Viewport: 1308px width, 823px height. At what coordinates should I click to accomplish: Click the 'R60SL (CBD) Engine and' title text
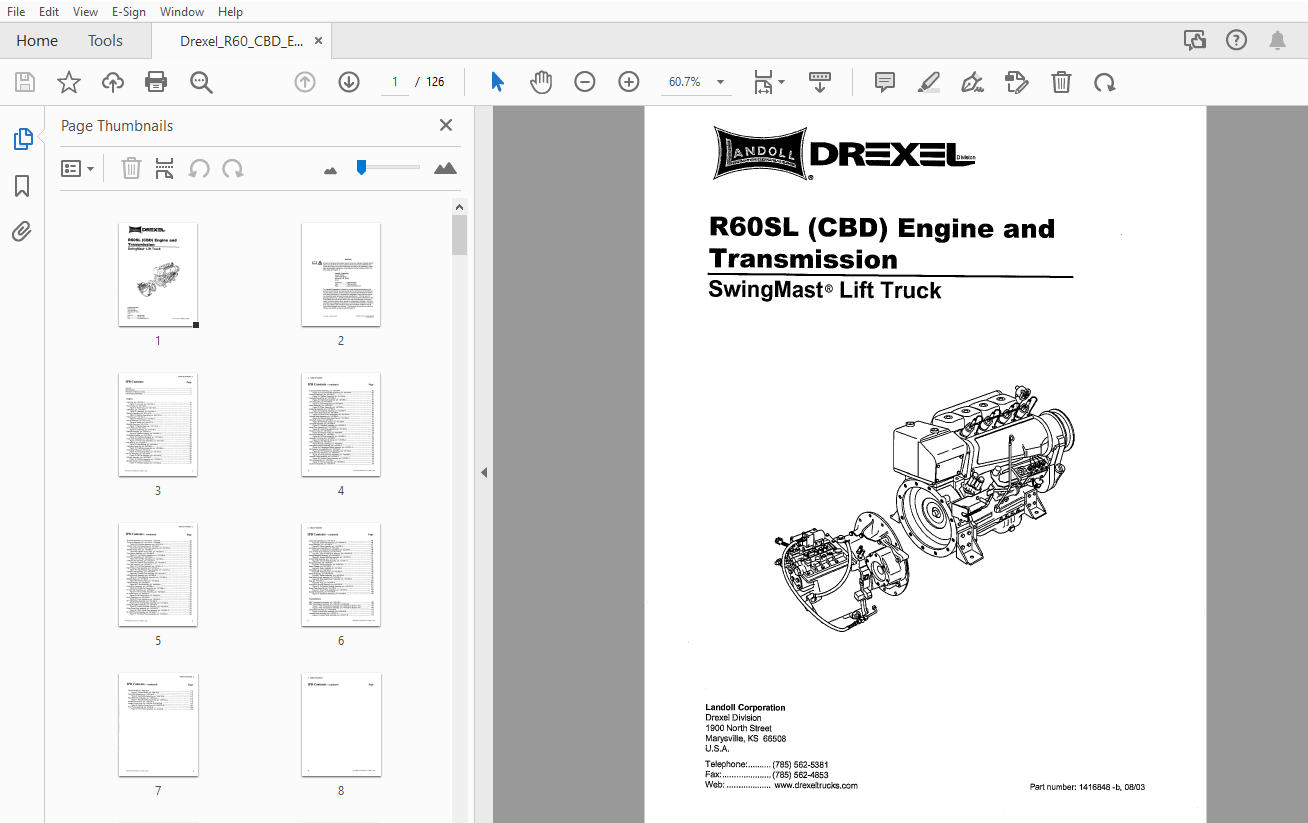click(882, 228)
